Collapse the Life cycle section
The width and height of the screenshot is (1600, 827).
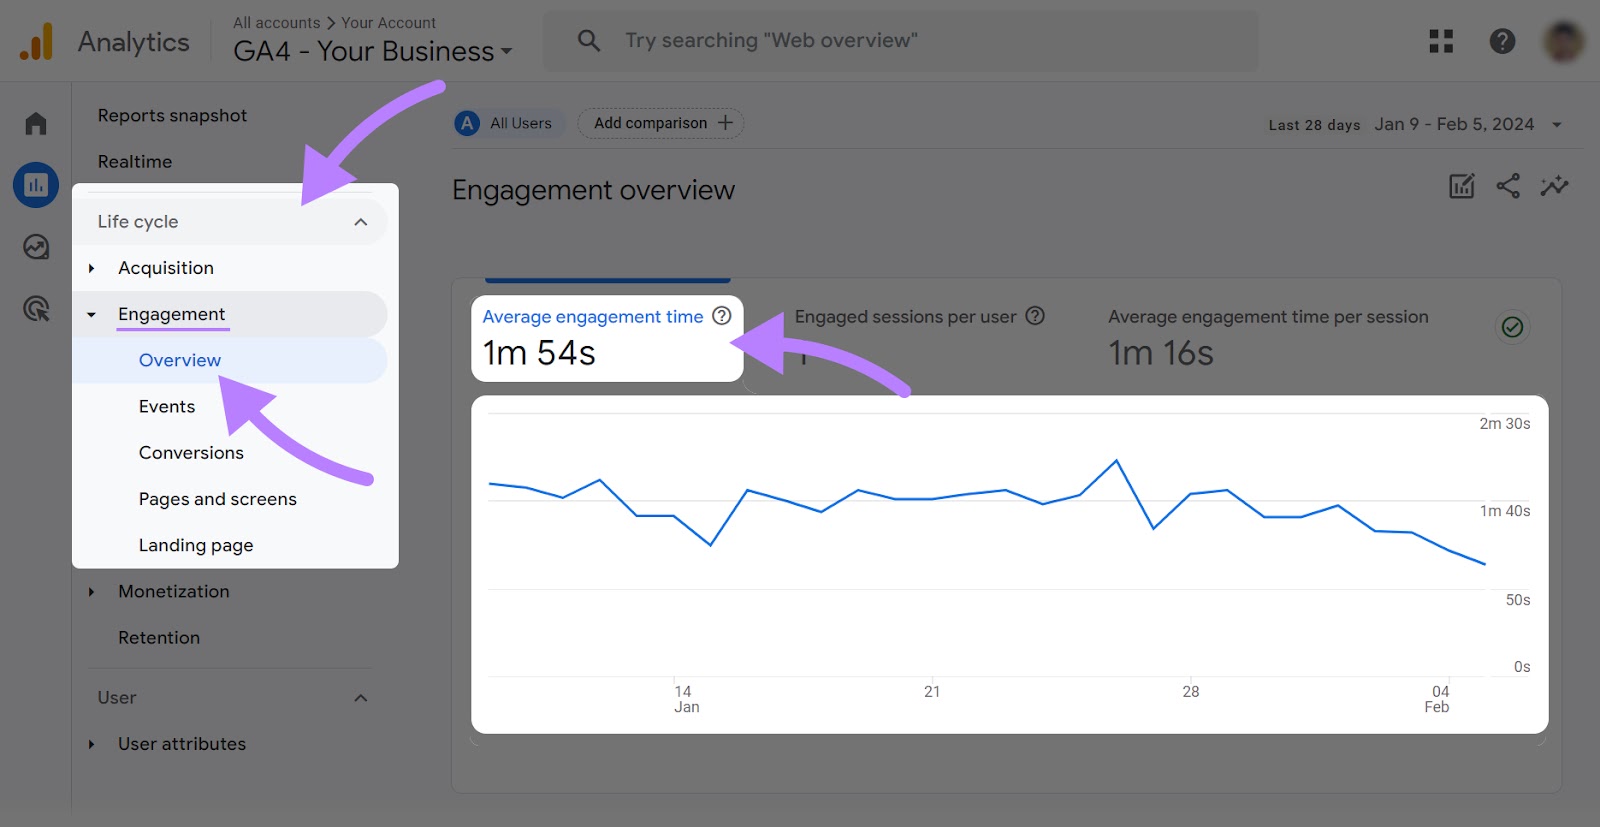point(361,222)
